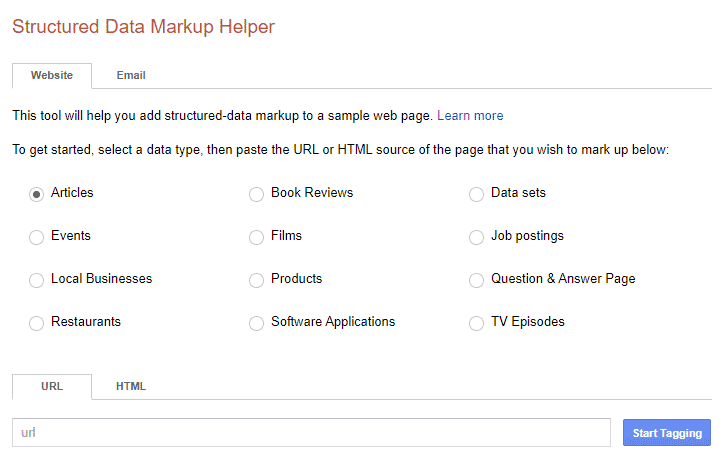Select the Software Applications option

pyautogui.click(x=256, y=323)
